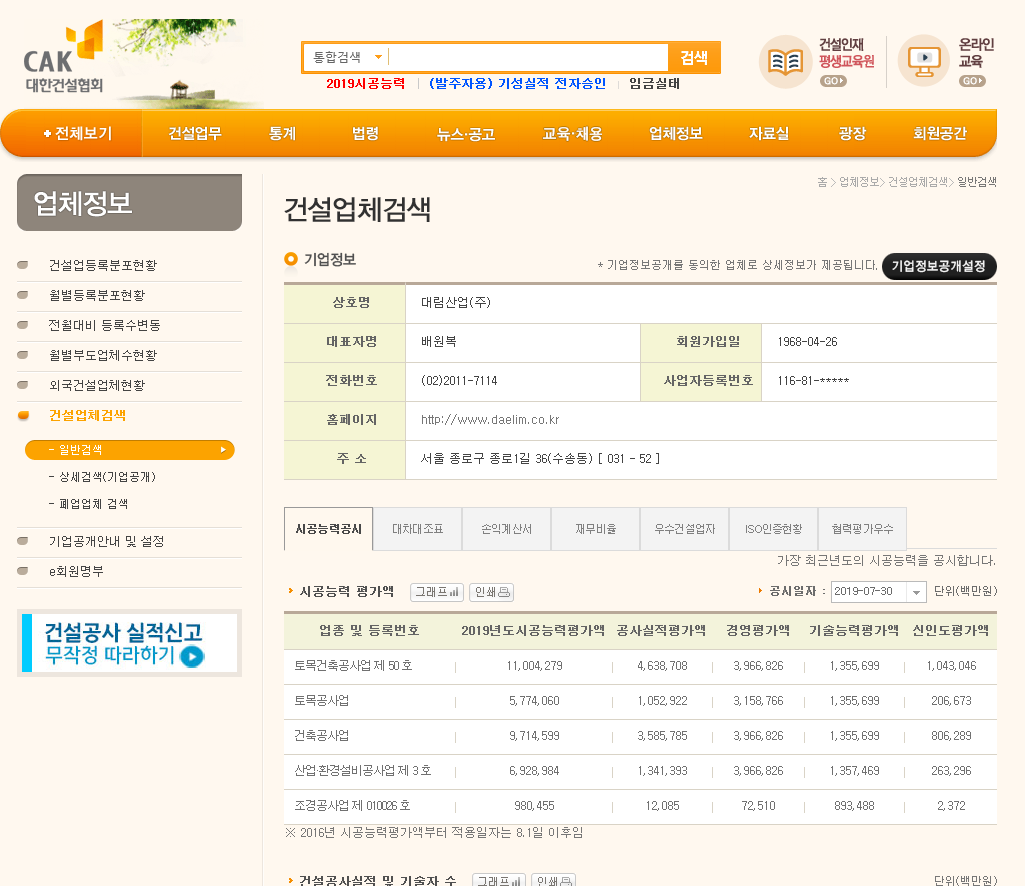Open the (발주자용) 기성실적 전자승인 link
The image size is (1025, 886).
click(517, 84)
